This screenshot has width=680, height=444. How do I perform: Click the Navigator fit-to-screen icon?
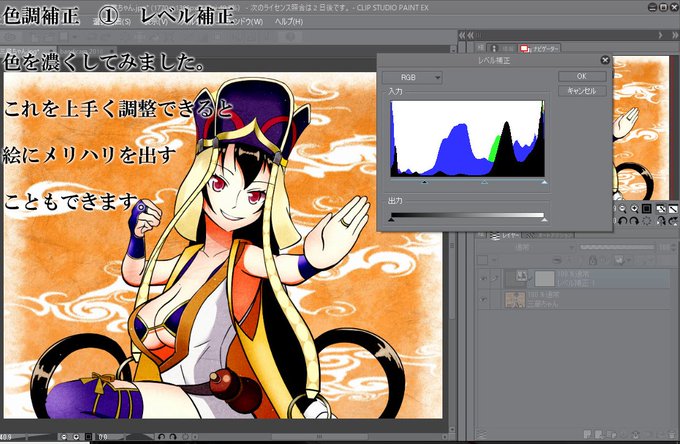[x=660, y=209]
